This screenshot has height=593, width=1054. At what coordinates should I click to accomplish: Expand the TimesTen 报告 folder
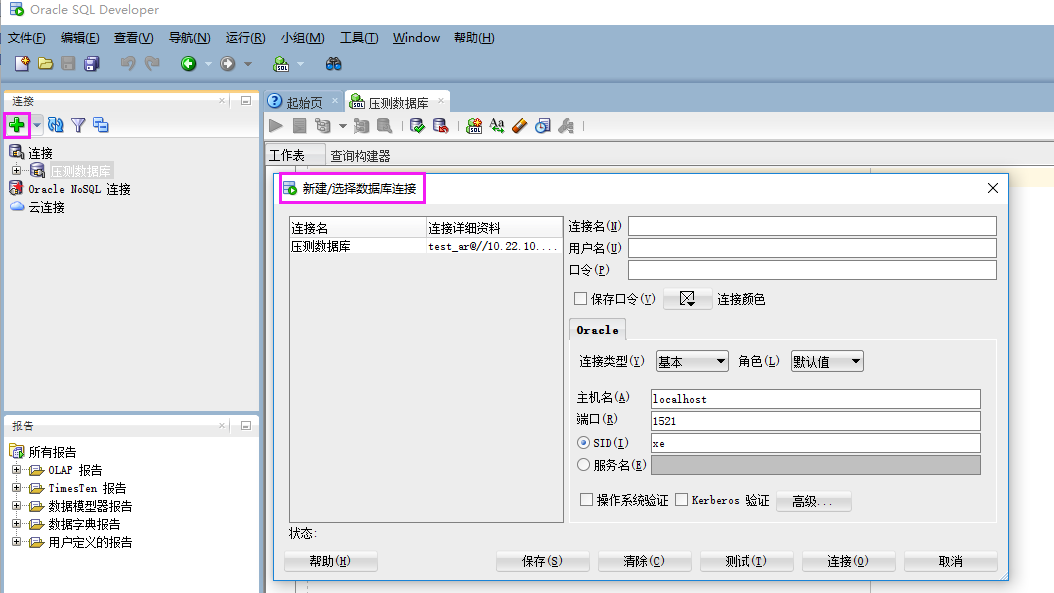click(x=17, y=487)
